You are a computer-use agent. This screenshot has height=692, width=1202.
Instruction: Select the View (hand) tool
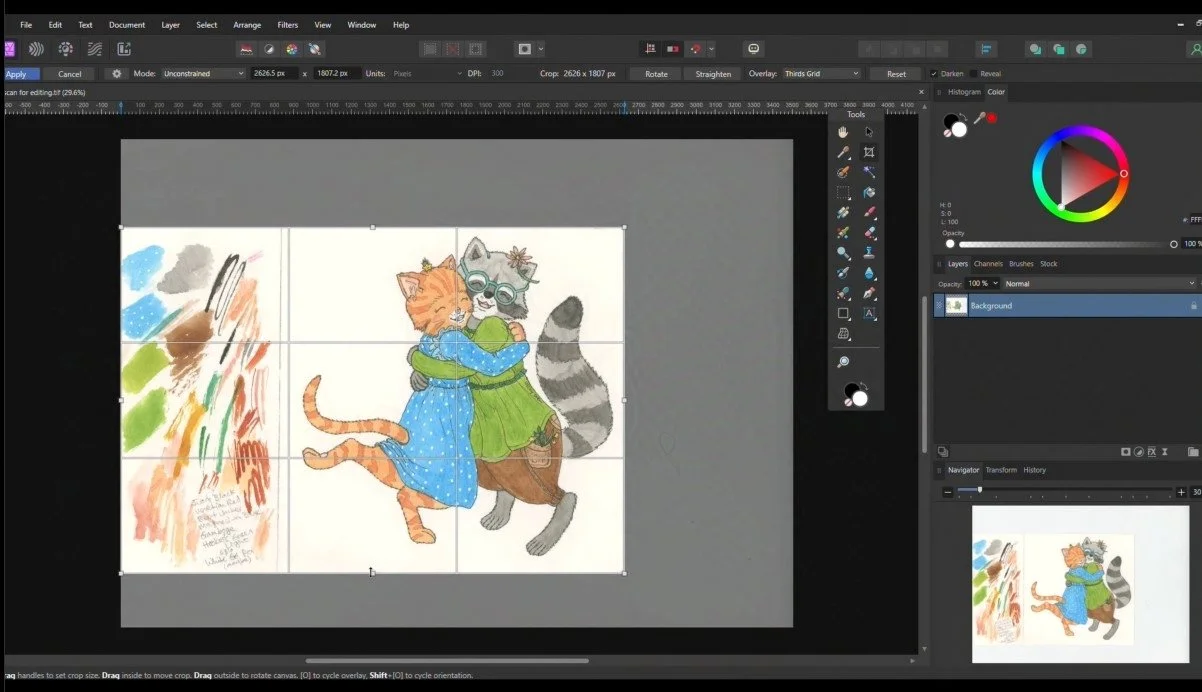[x=843, y=132]
